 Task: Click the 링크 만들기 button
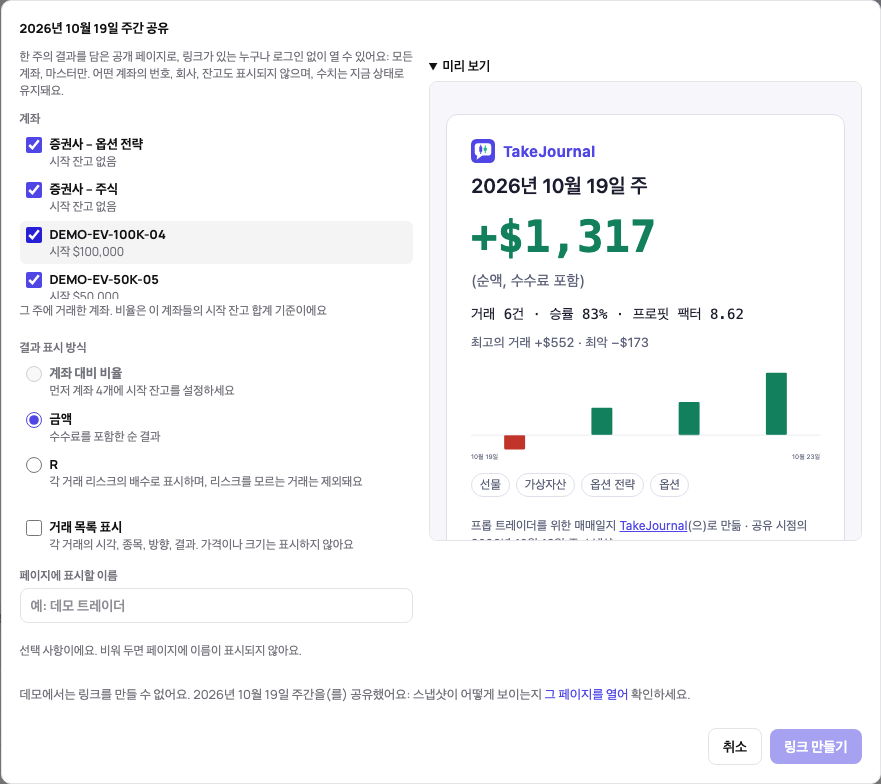tap(815, 746)
